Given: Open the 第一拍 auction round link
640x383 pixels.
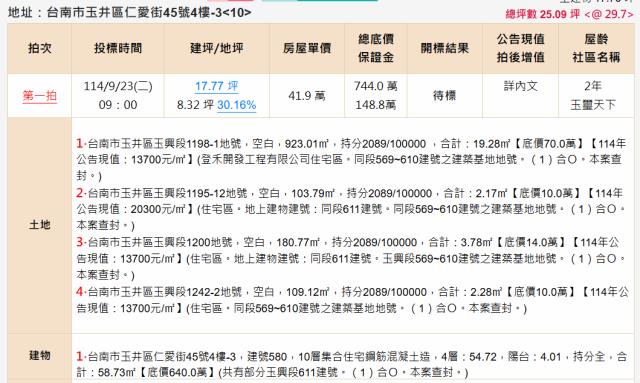Looking at the screenshot, I should (40, 96).
